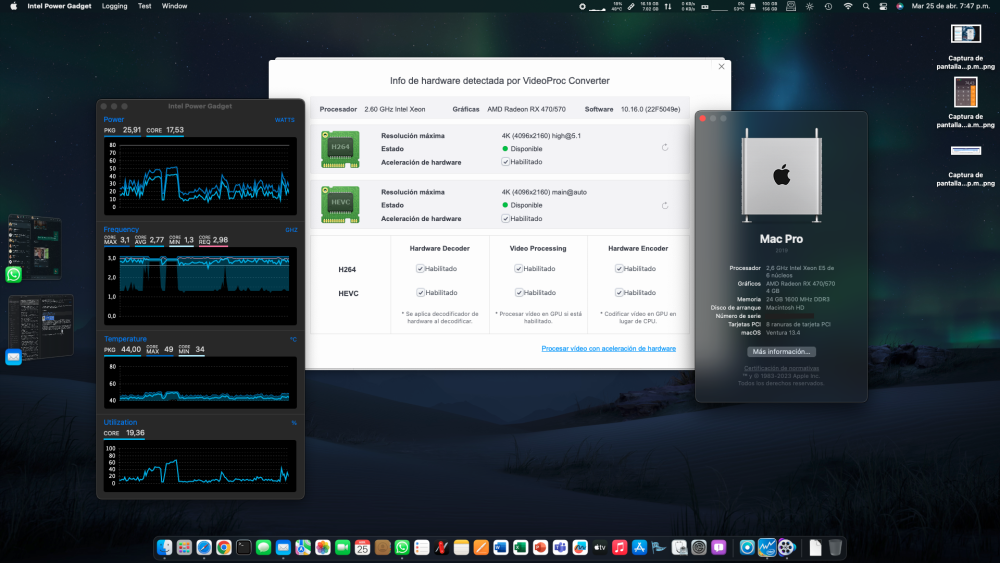Toggle HEVC Hardware Encoder checkbox
Screen dimensions: 1000x563
619,293
